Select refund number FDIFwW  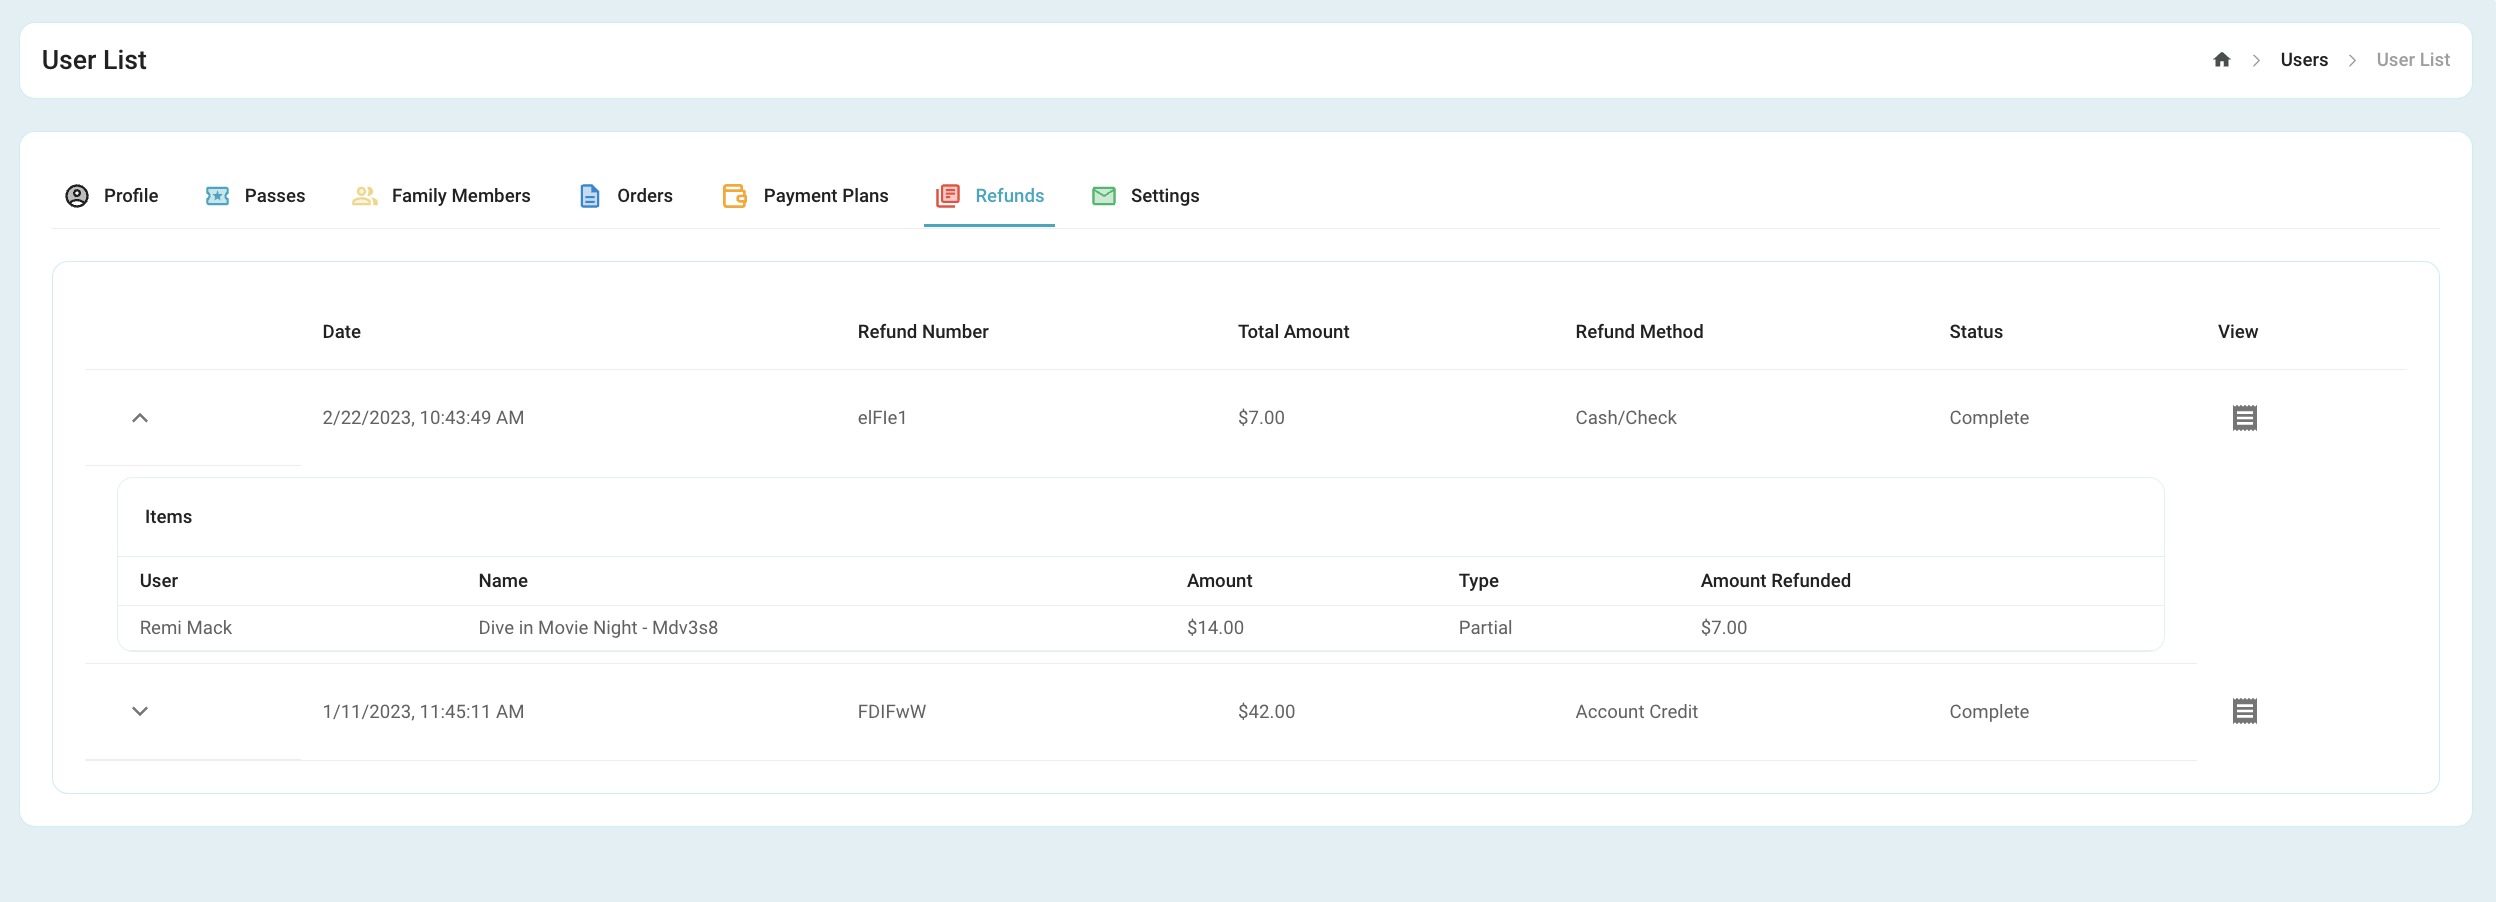(x=892, y=712)
